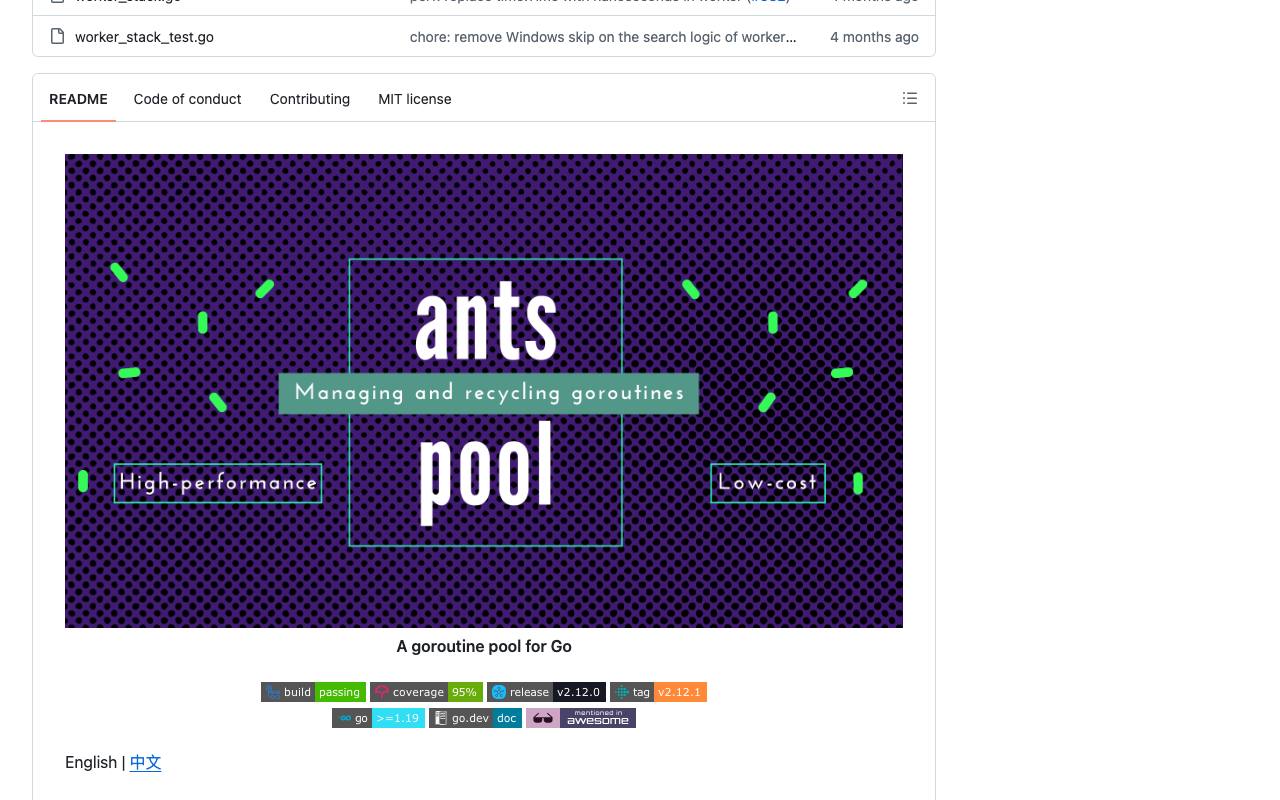
Task: Open the Contributing tab
Action: click(x=310, y=99)
